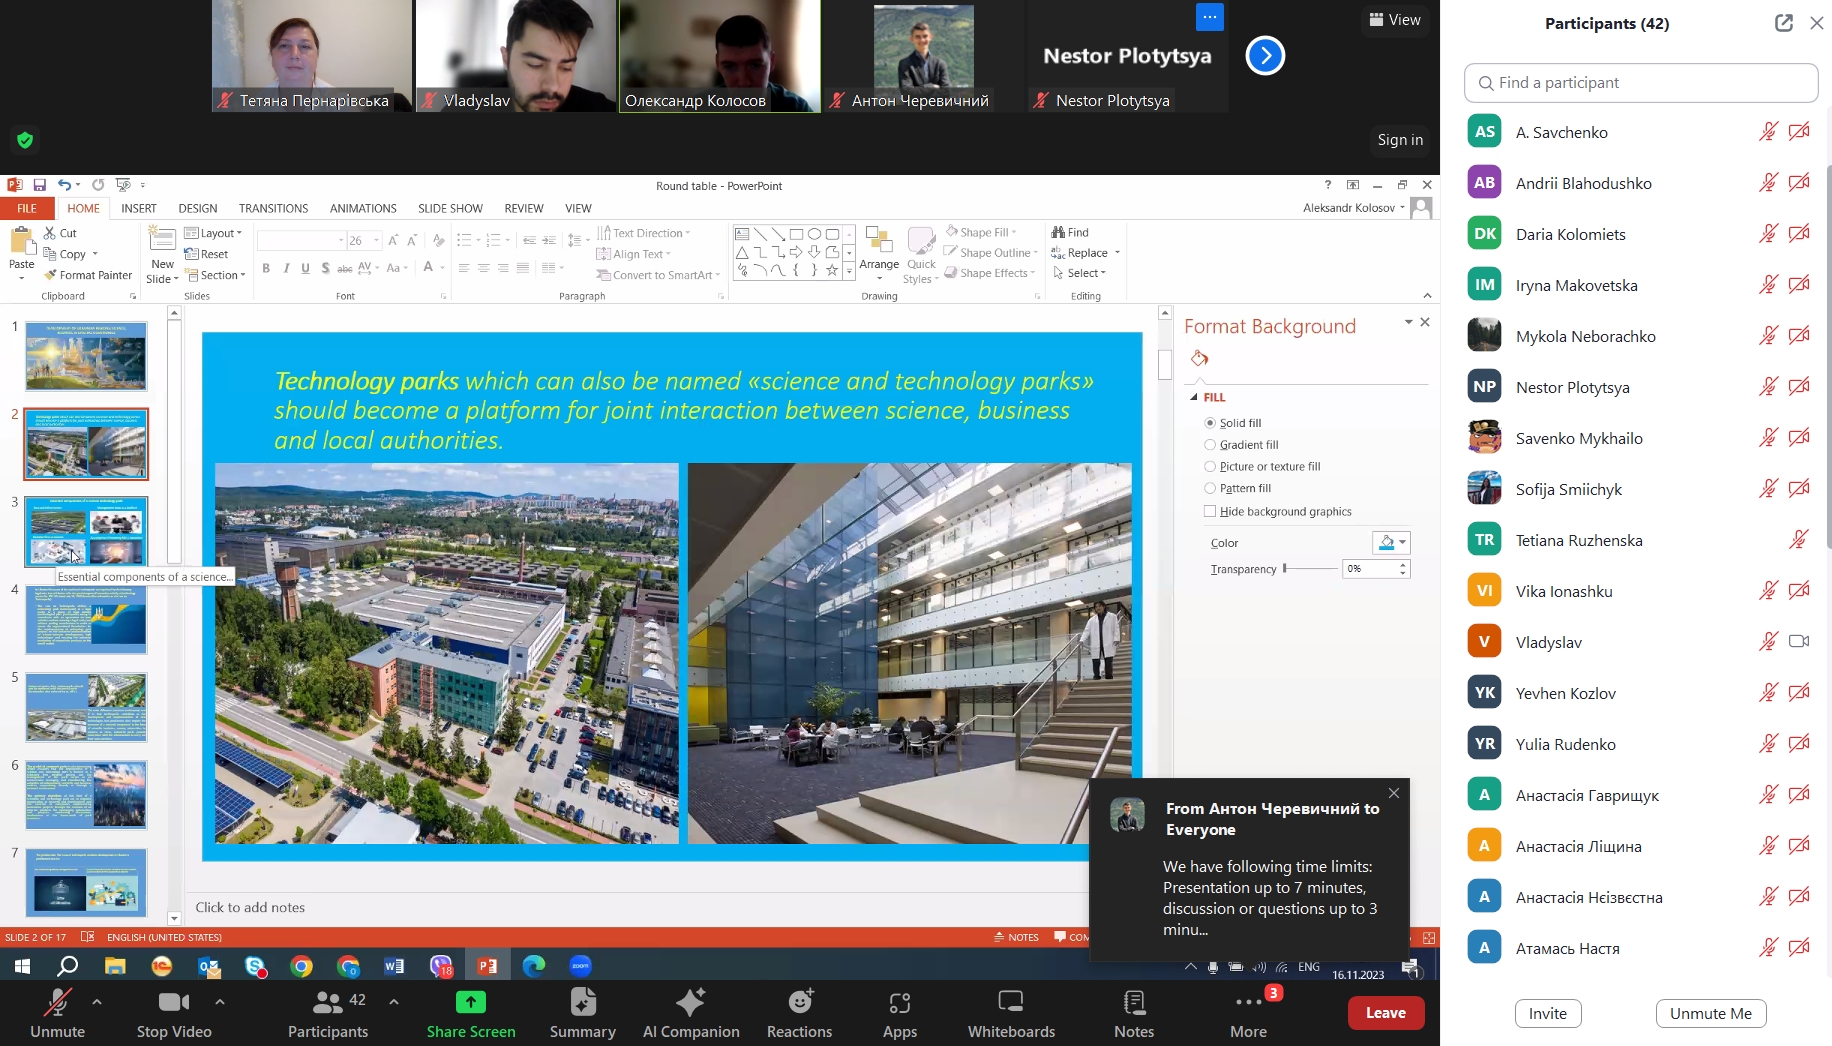1832x1046 pixels.
Task: Toggle NOTES pane in PowerPoint status bar
Action: pyautogui.click(x=1016, y=937)
